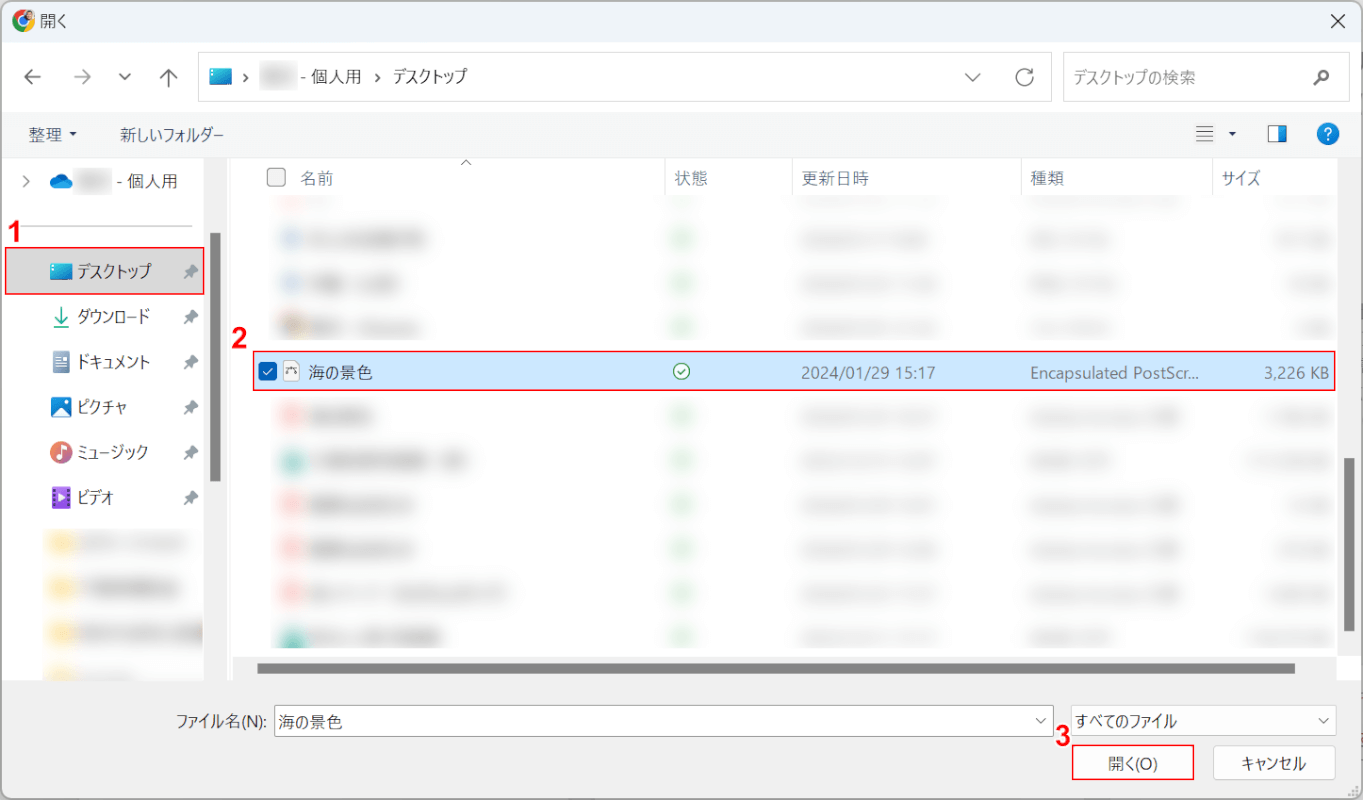This screenshot has width=1363, height=800.
Task: Uncheck the 海の景色 file checkbox
Action: click(267, 372)
